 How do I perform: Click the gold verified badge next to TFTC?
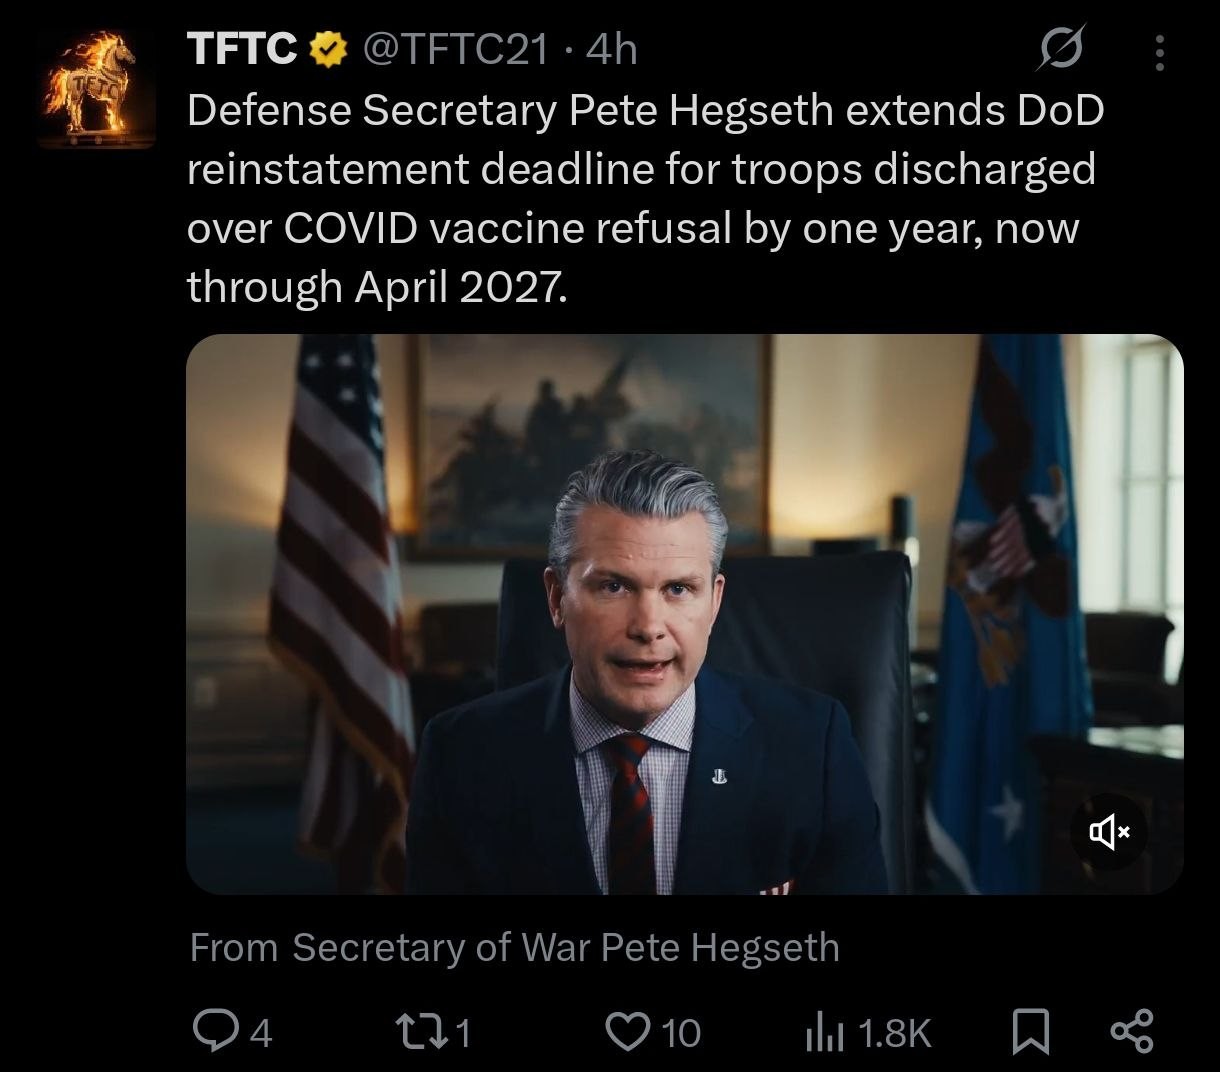click(325, 49)
